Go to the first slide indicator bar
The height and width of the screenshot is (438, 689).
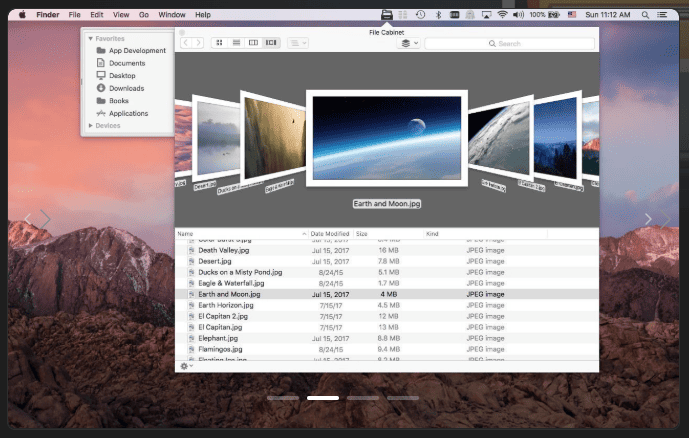pyautogui.click(x=283, y=398)
